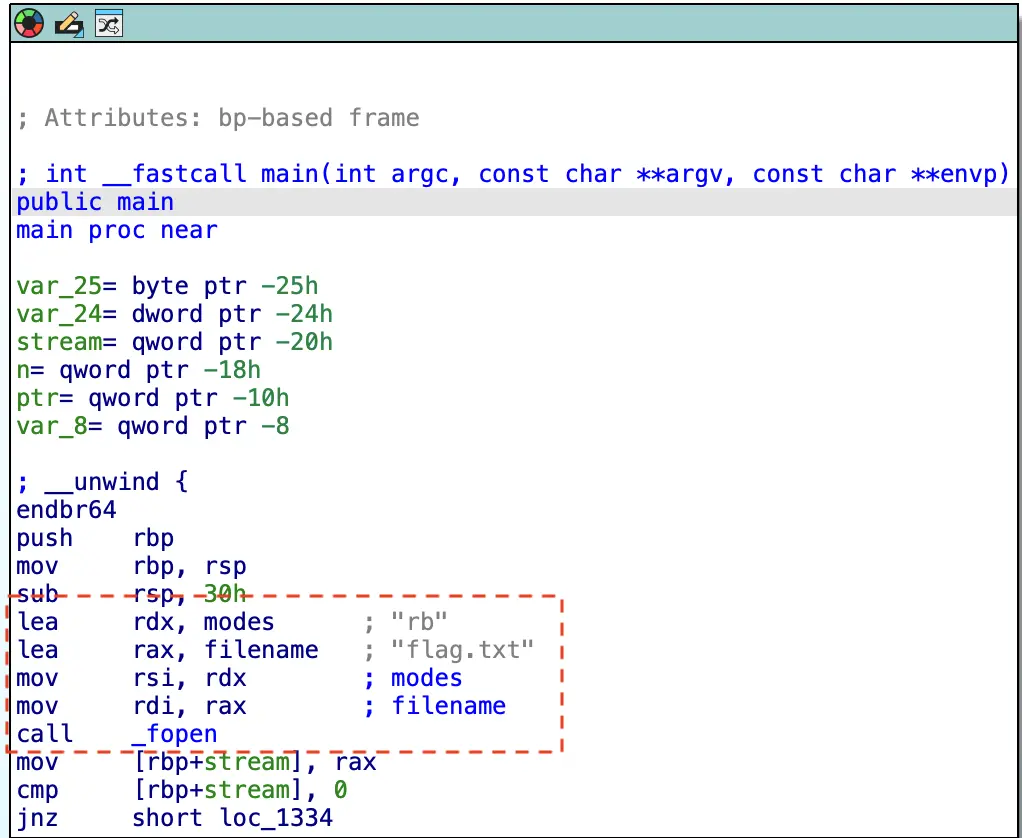
Task: Click the stream variable definition line
Action: point(174,342)
